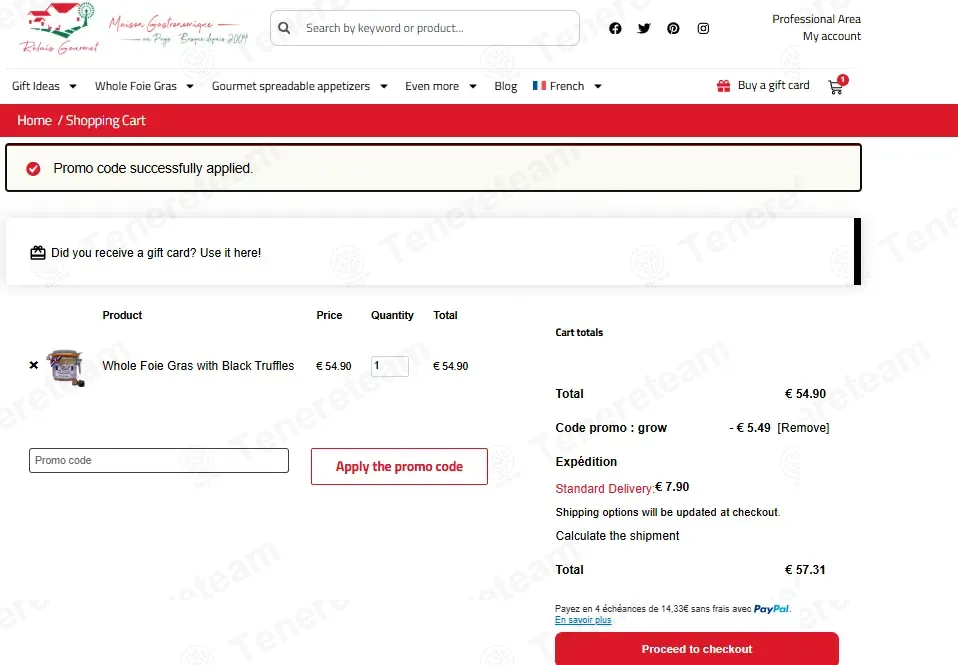Screen dimensions: 958x665
Task: Click Home in the breadcrumb
Action: click(x=34, y=120)
